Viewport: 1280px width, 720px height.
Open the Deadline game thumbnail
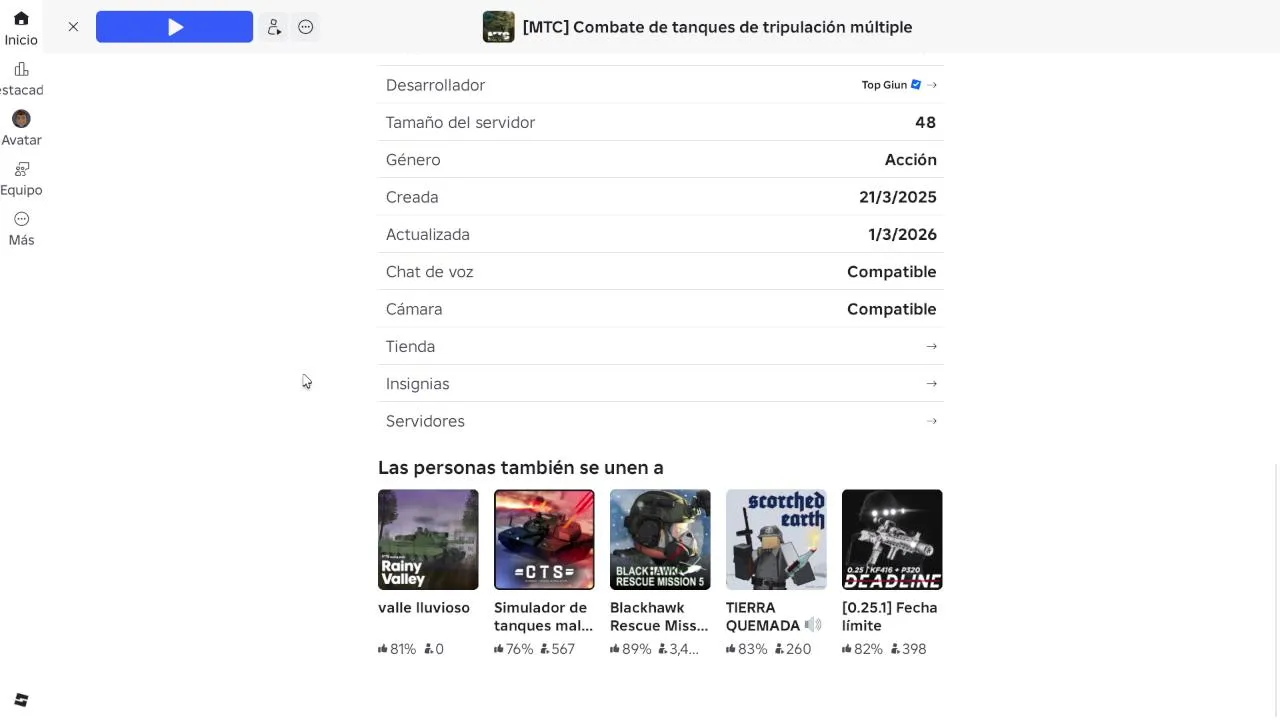892,540
